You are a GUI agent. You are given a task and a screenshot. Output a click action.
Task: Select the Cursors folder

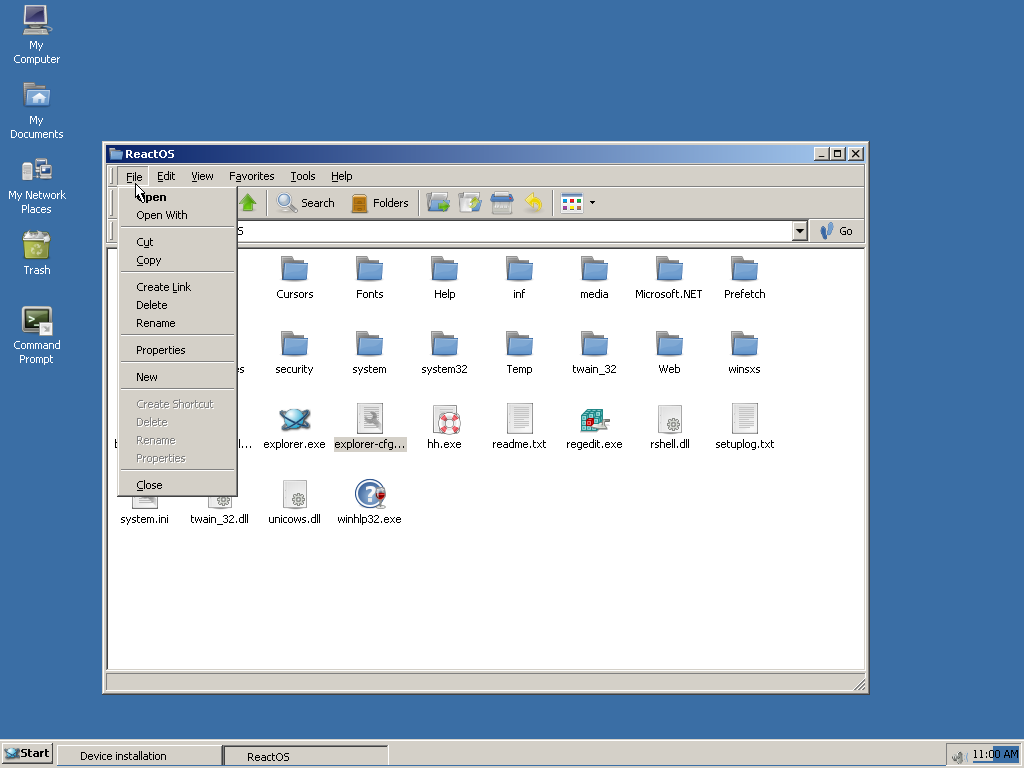point(295,278)
